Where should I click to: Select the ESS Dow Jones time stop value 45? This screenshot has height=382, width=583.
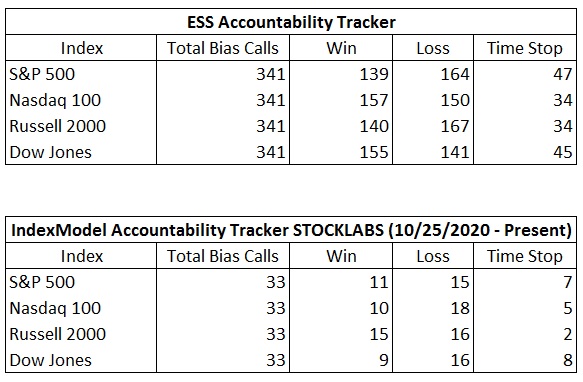coord(563,152)
